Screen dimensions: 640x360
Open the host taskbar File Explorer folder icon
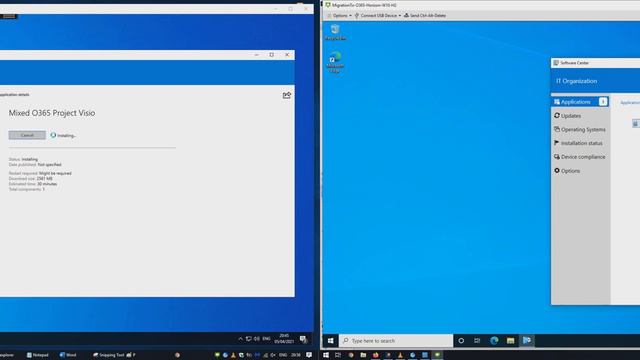(x=363, y=355)
